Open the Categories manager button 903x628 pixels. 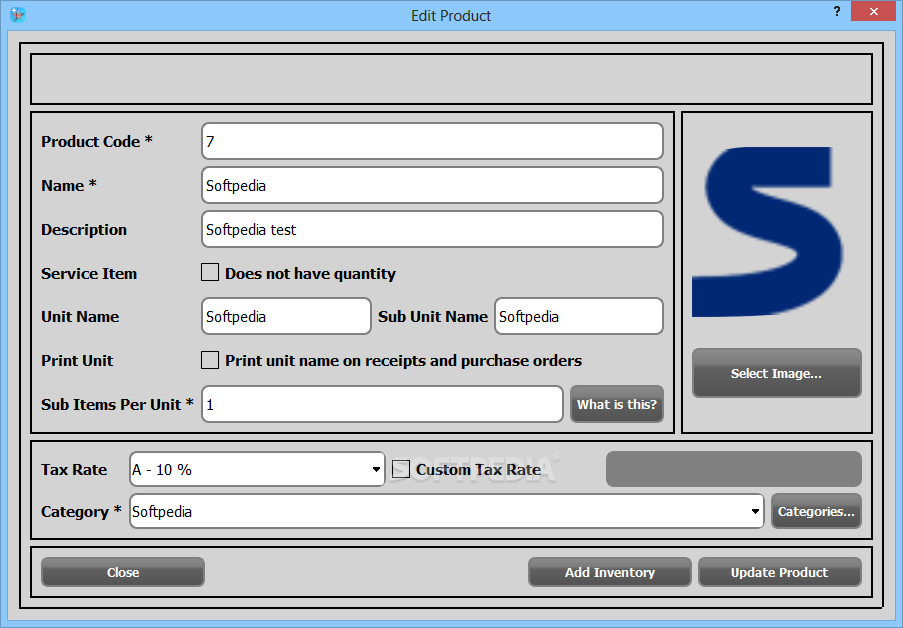(x=816, y=511)
